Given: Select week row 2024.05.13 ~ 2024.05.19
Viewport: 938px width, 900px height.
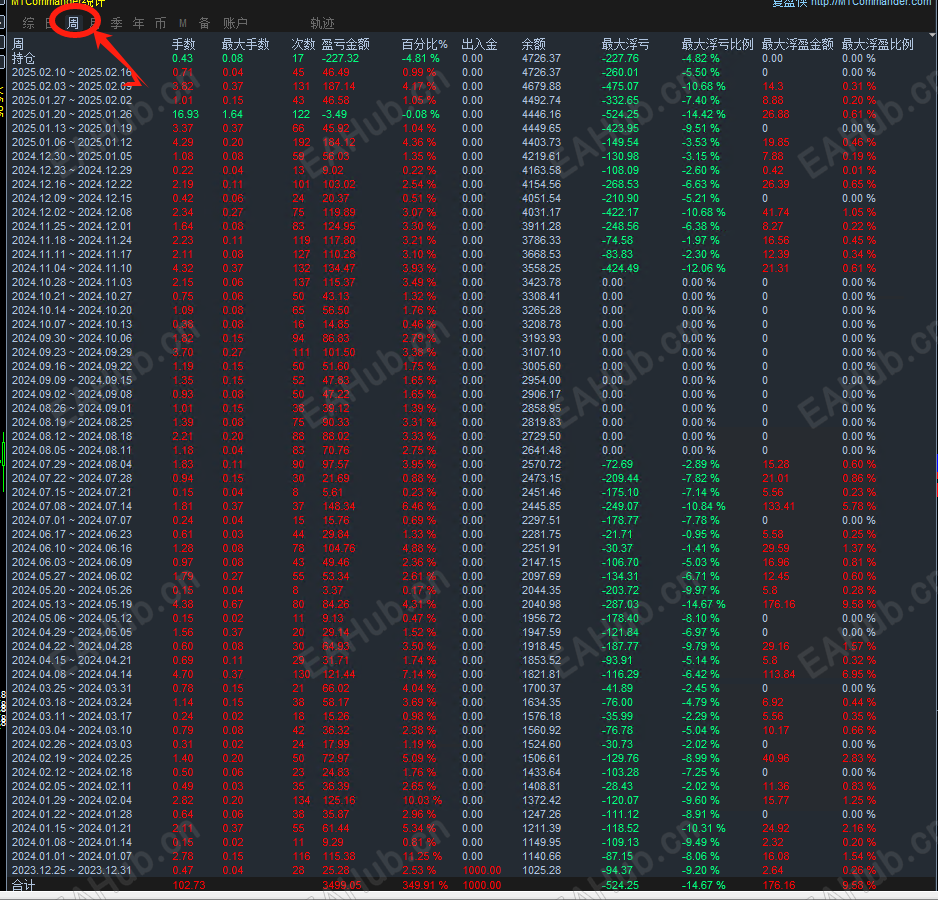Looking at the screenshot, I should pyautogui.click(x=72, y=604).
